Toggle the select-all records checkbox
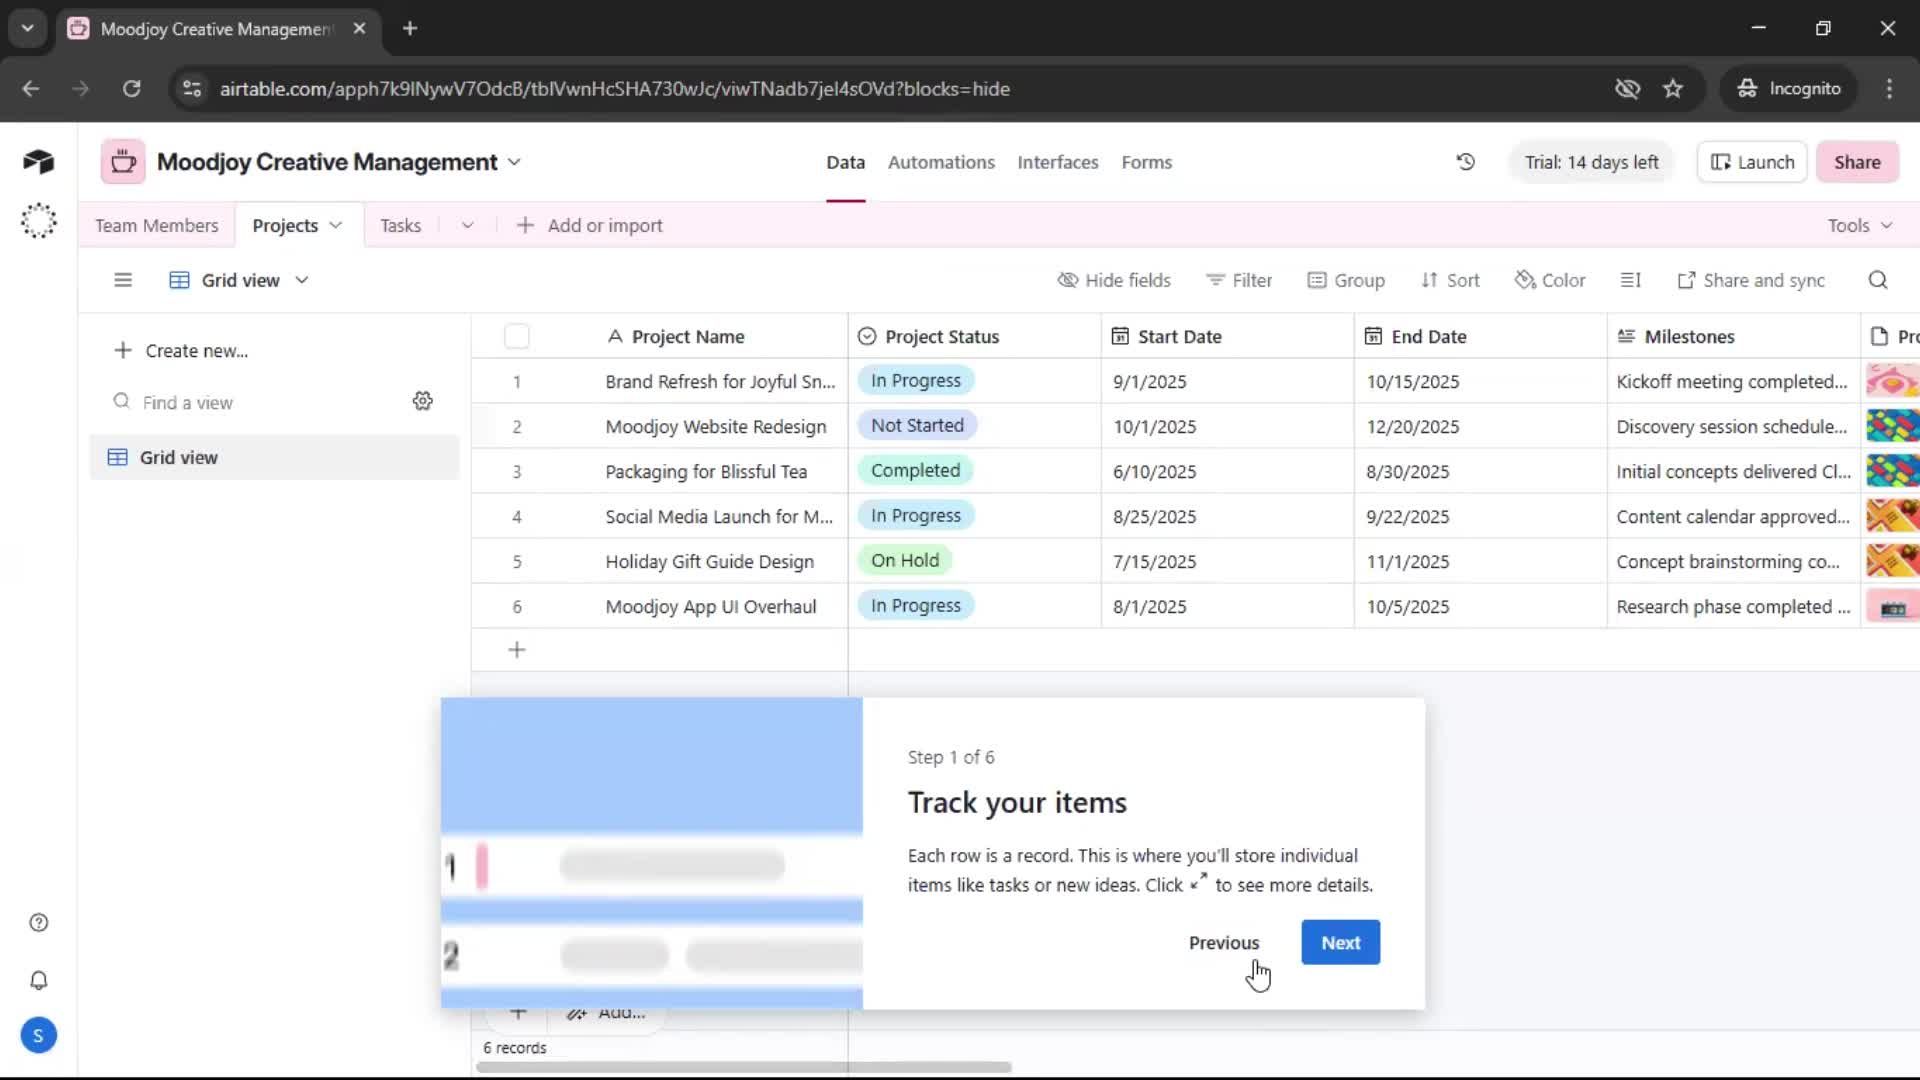 [517, 337]
